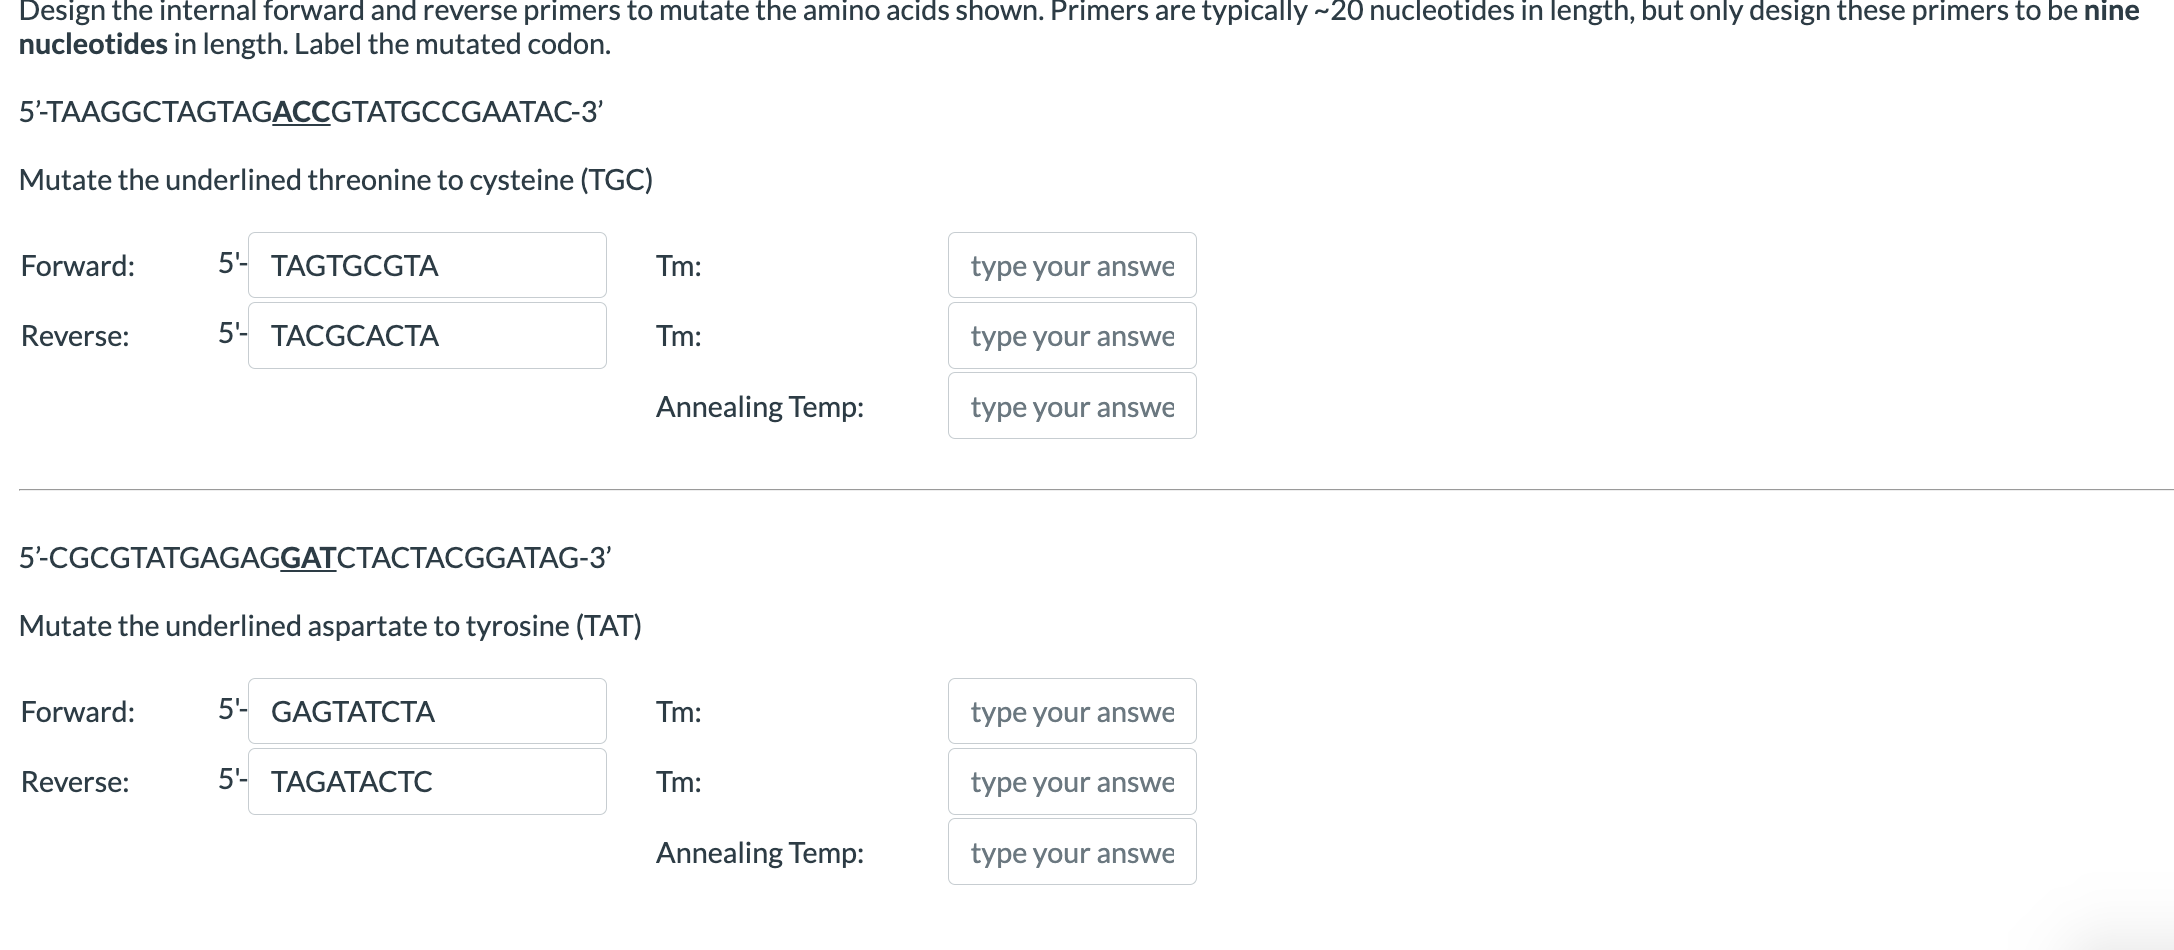The height and width of the screenshot is (950, 2174).
Task: Click the CGCGTATGAGAG sequence start text
Action: tap(165, 557)
